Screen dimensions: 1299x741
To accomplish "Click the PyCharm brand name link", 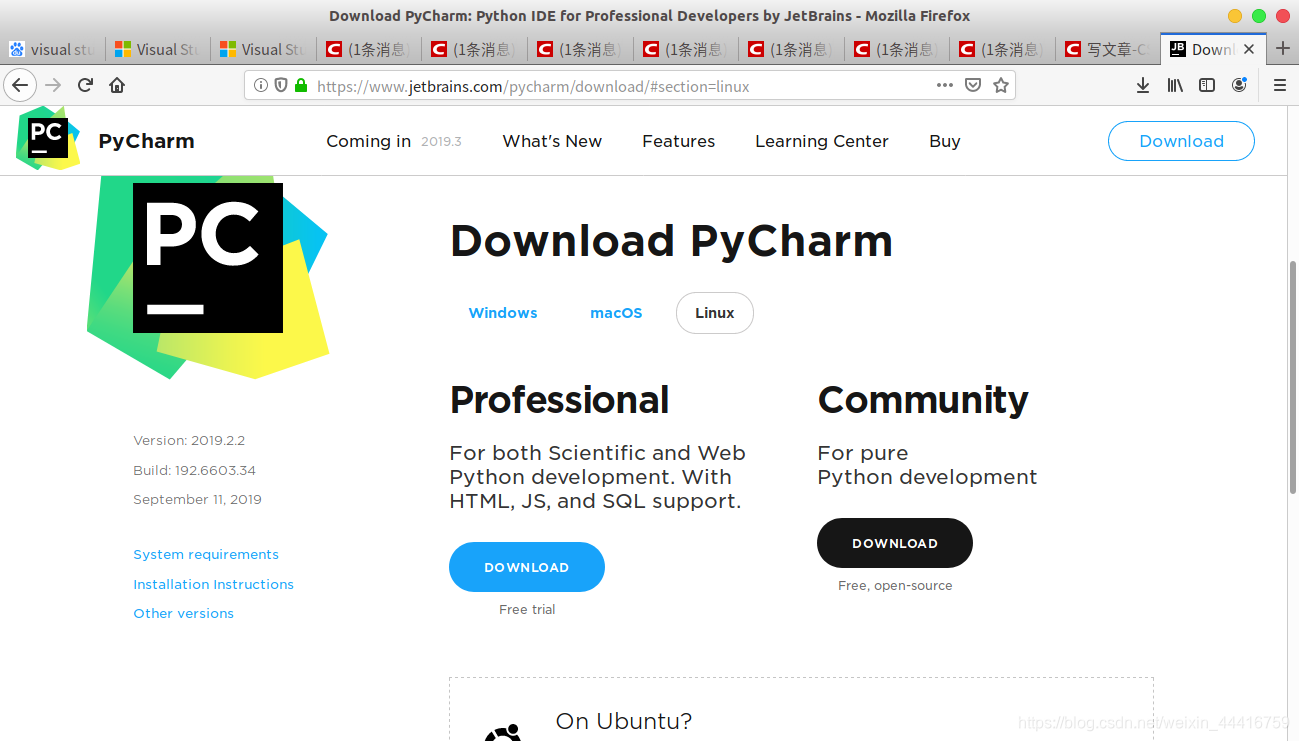I will [146, 141].
